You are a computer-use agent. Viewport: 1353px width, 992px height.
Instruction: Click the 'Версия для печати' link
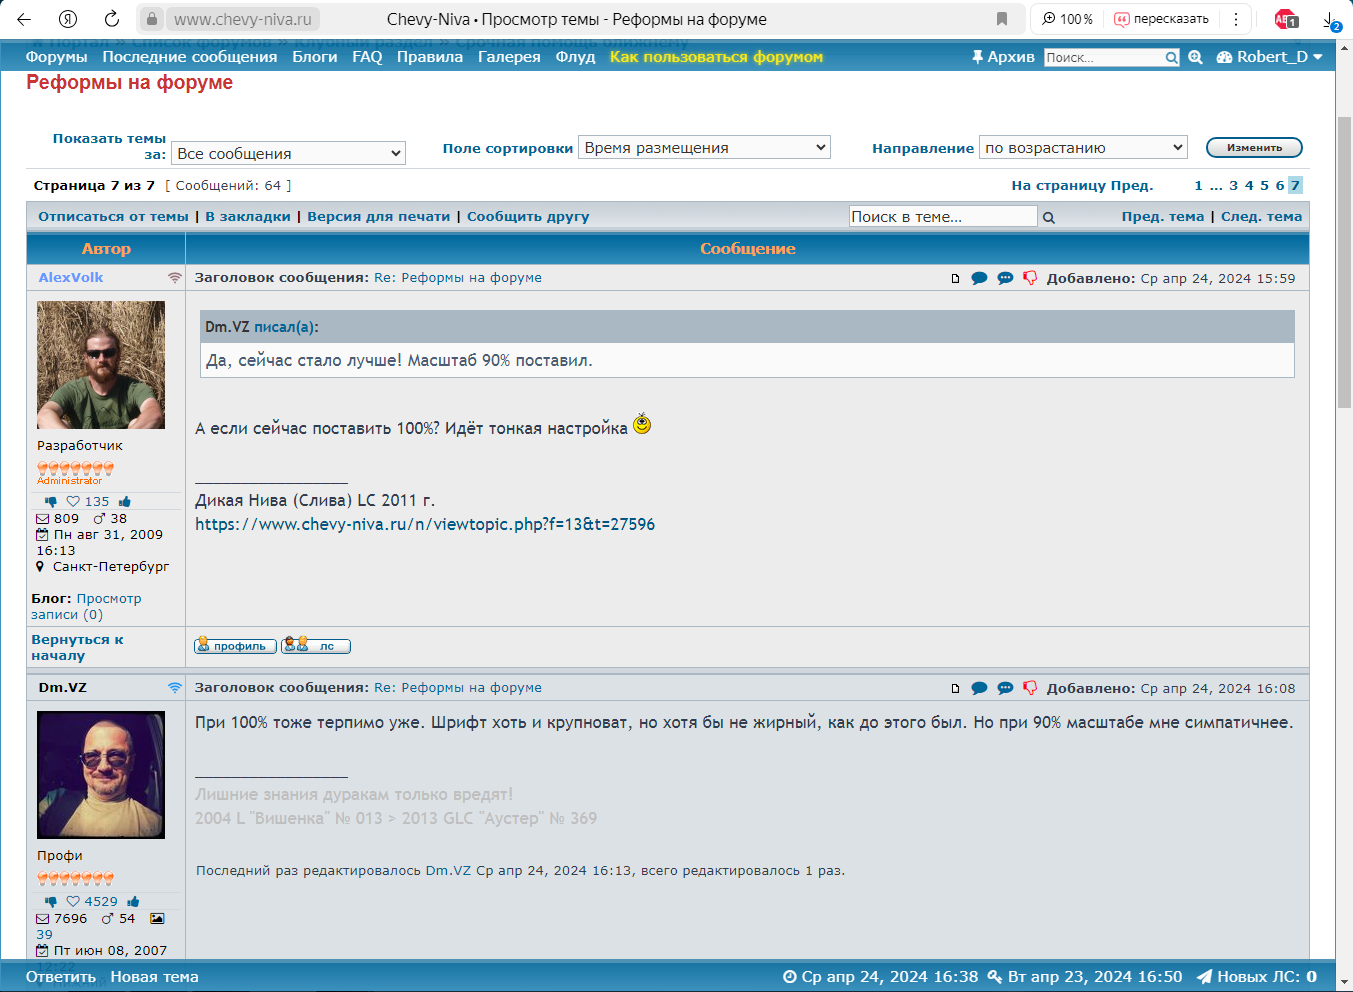tap(378, 217)
